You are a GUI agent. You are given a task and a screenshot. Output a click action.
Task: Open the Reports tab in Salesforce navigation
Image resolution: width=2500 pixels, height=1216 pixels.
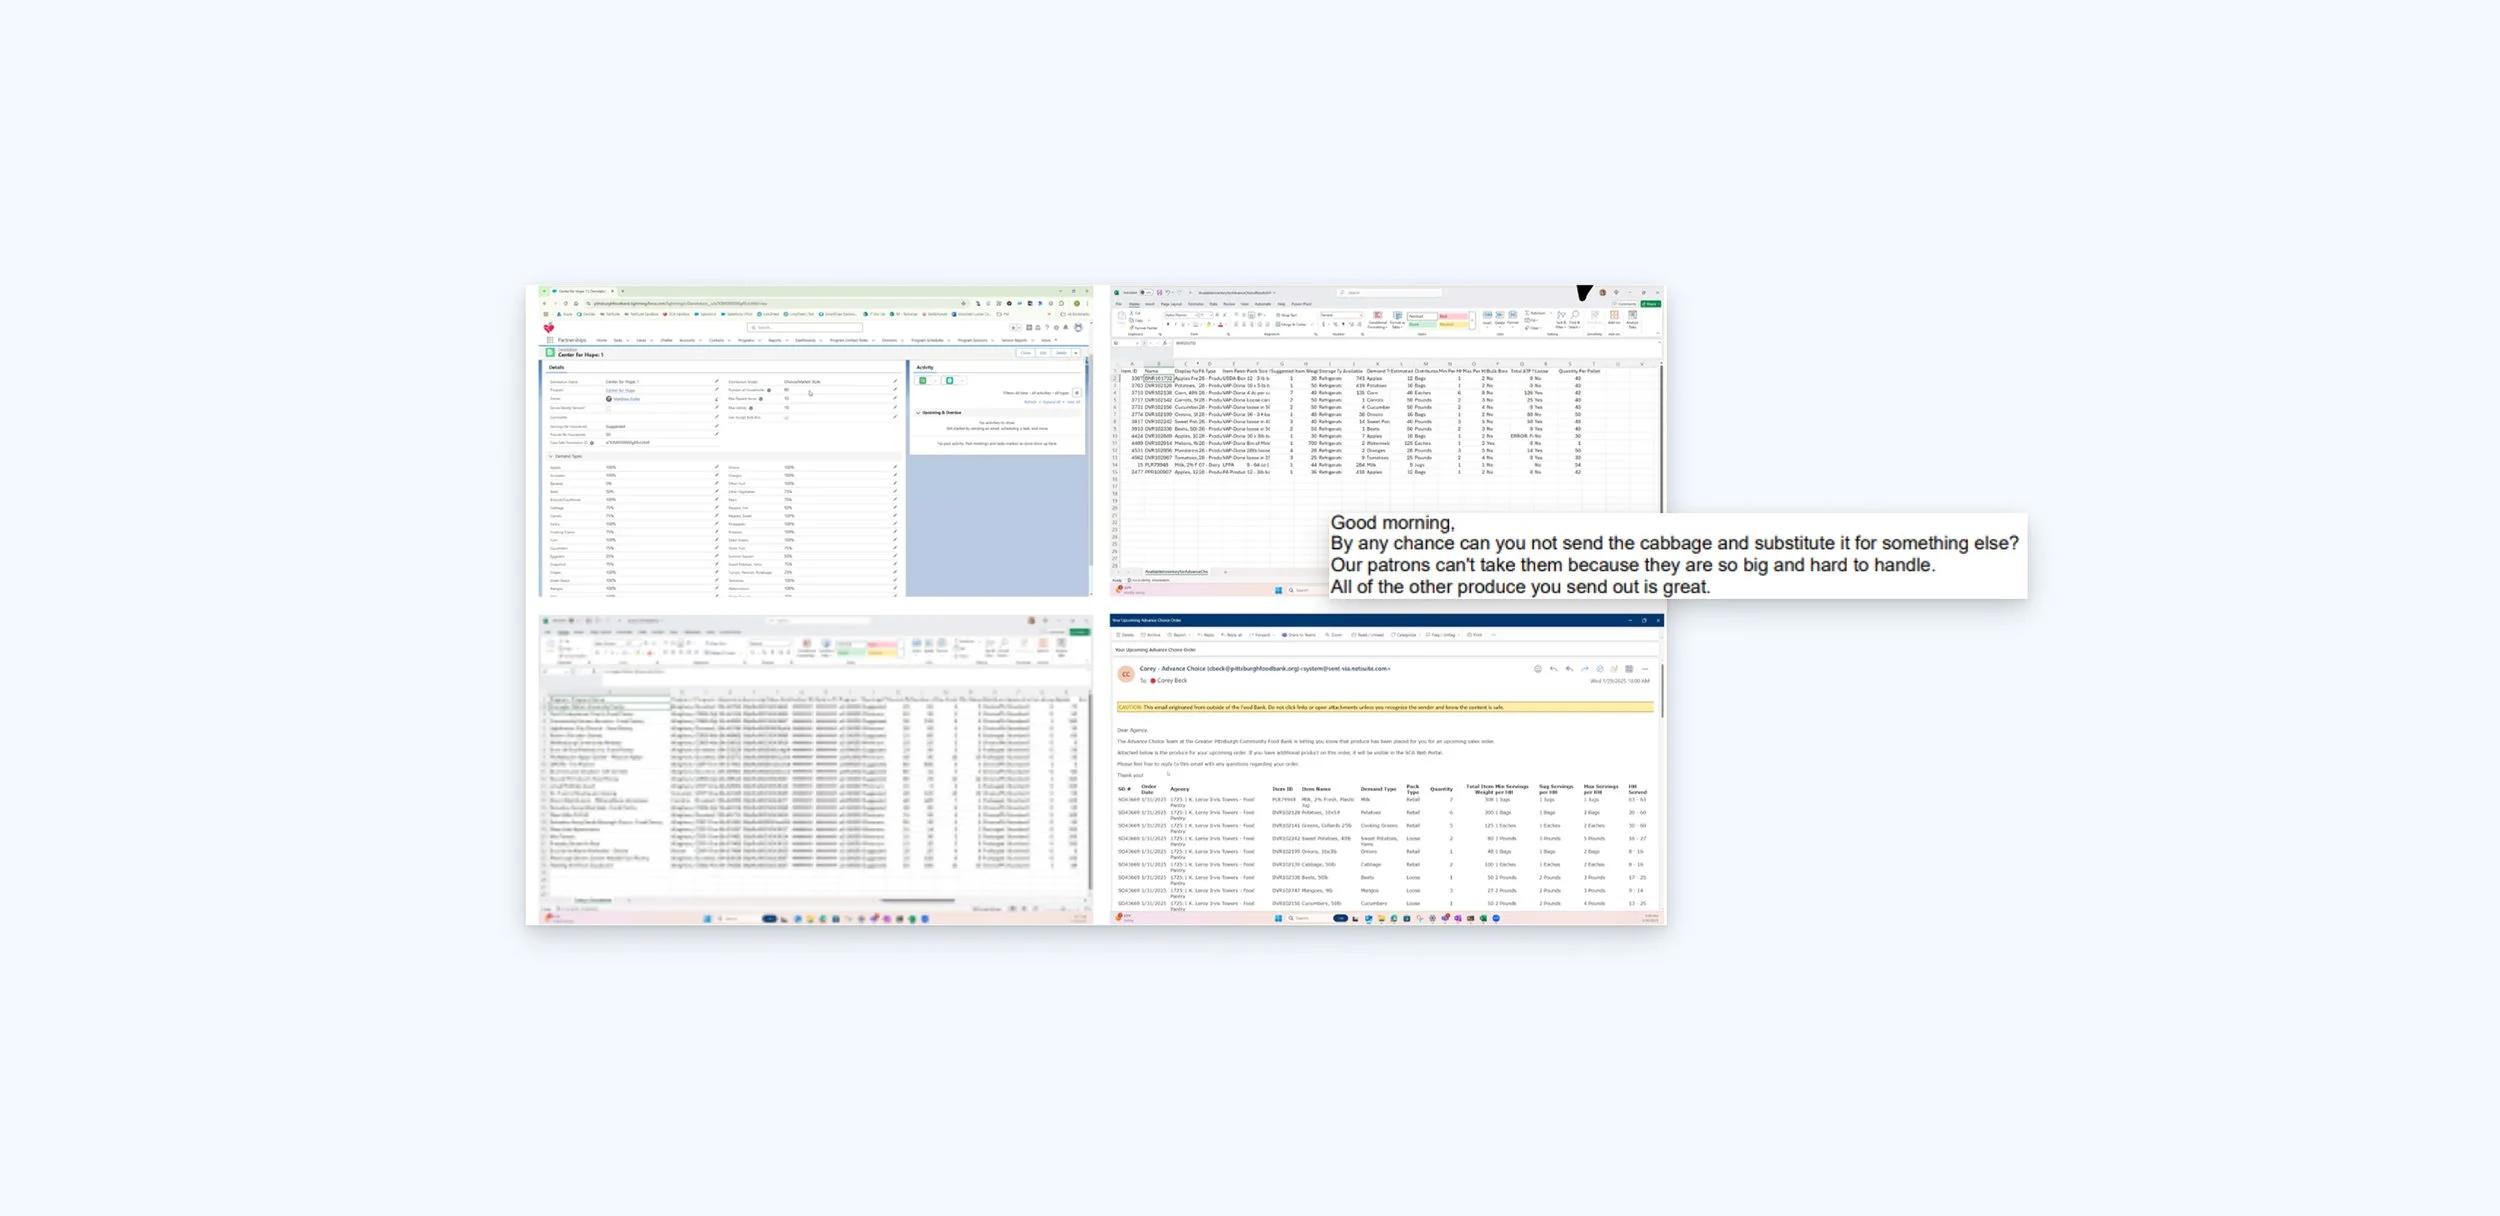(x=774, y=340)
